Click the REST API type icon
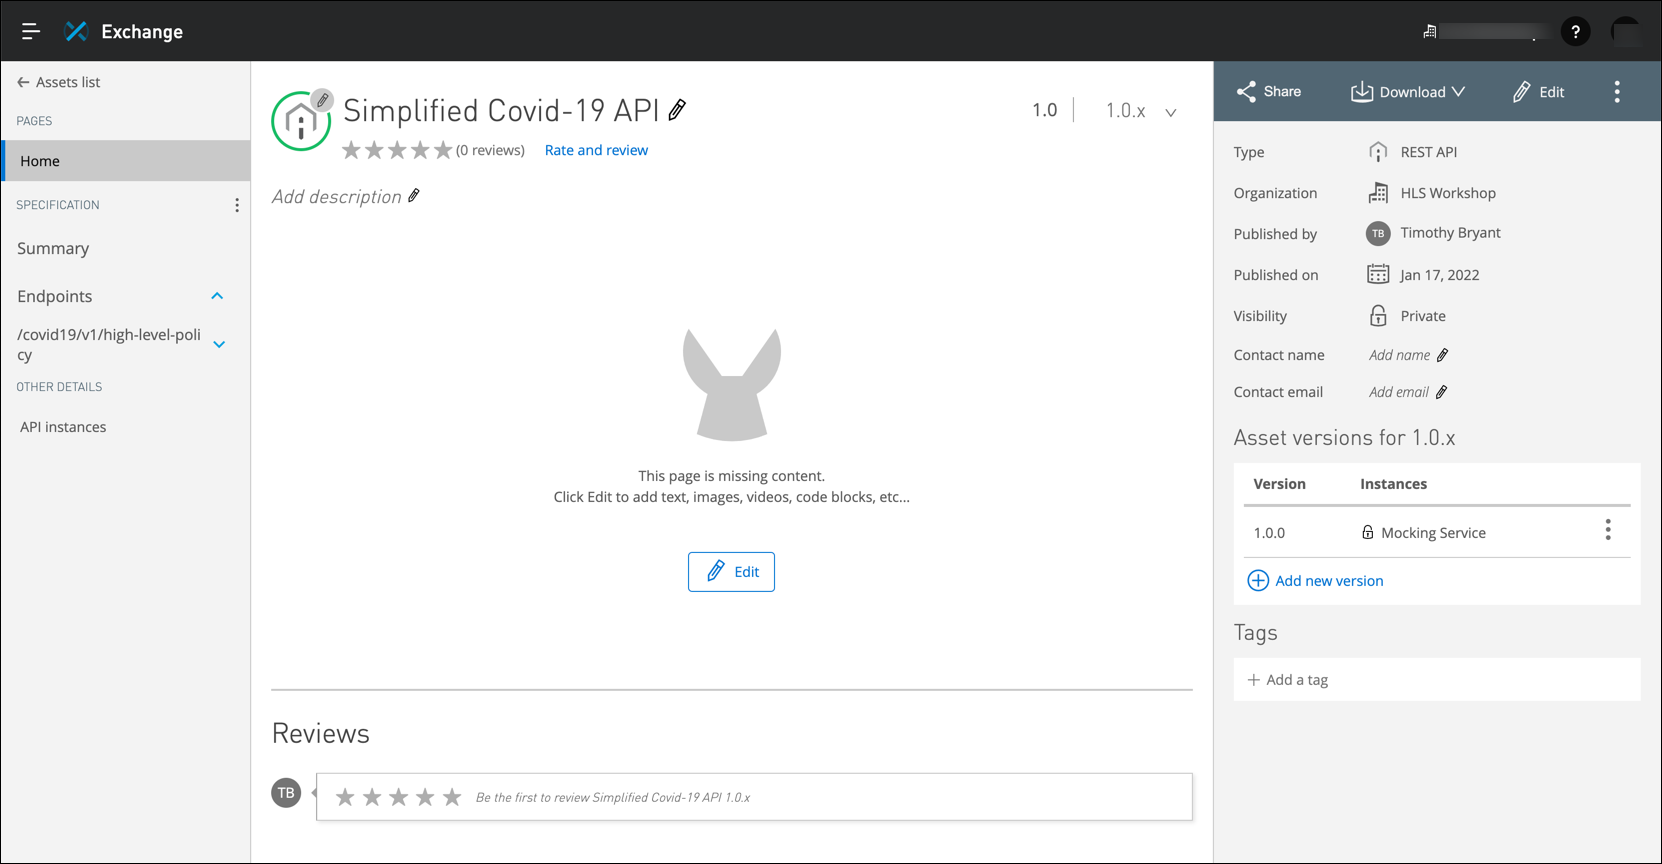This screenshot has width=1662, height=864. tap(1378, 152)
